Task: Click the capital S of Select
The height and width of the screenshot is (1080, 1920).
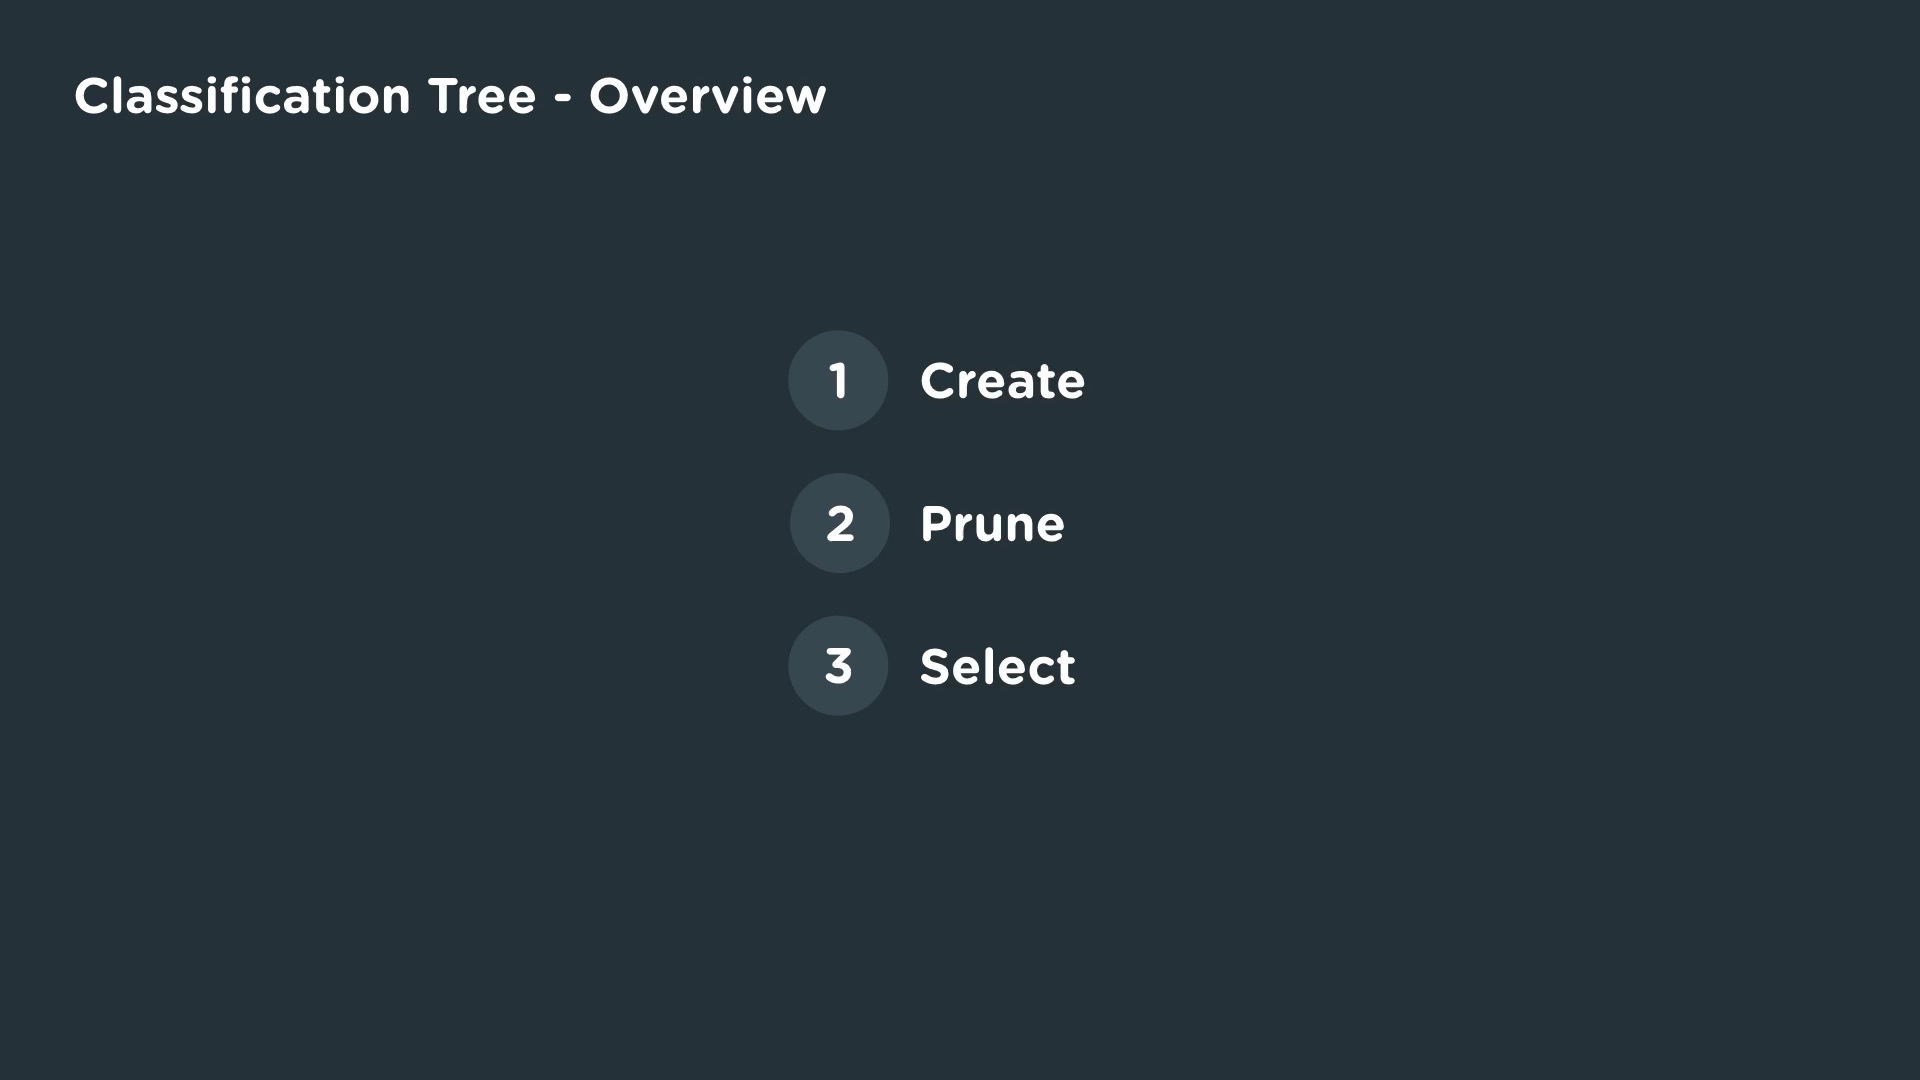Action: click(x=934, y=666)
